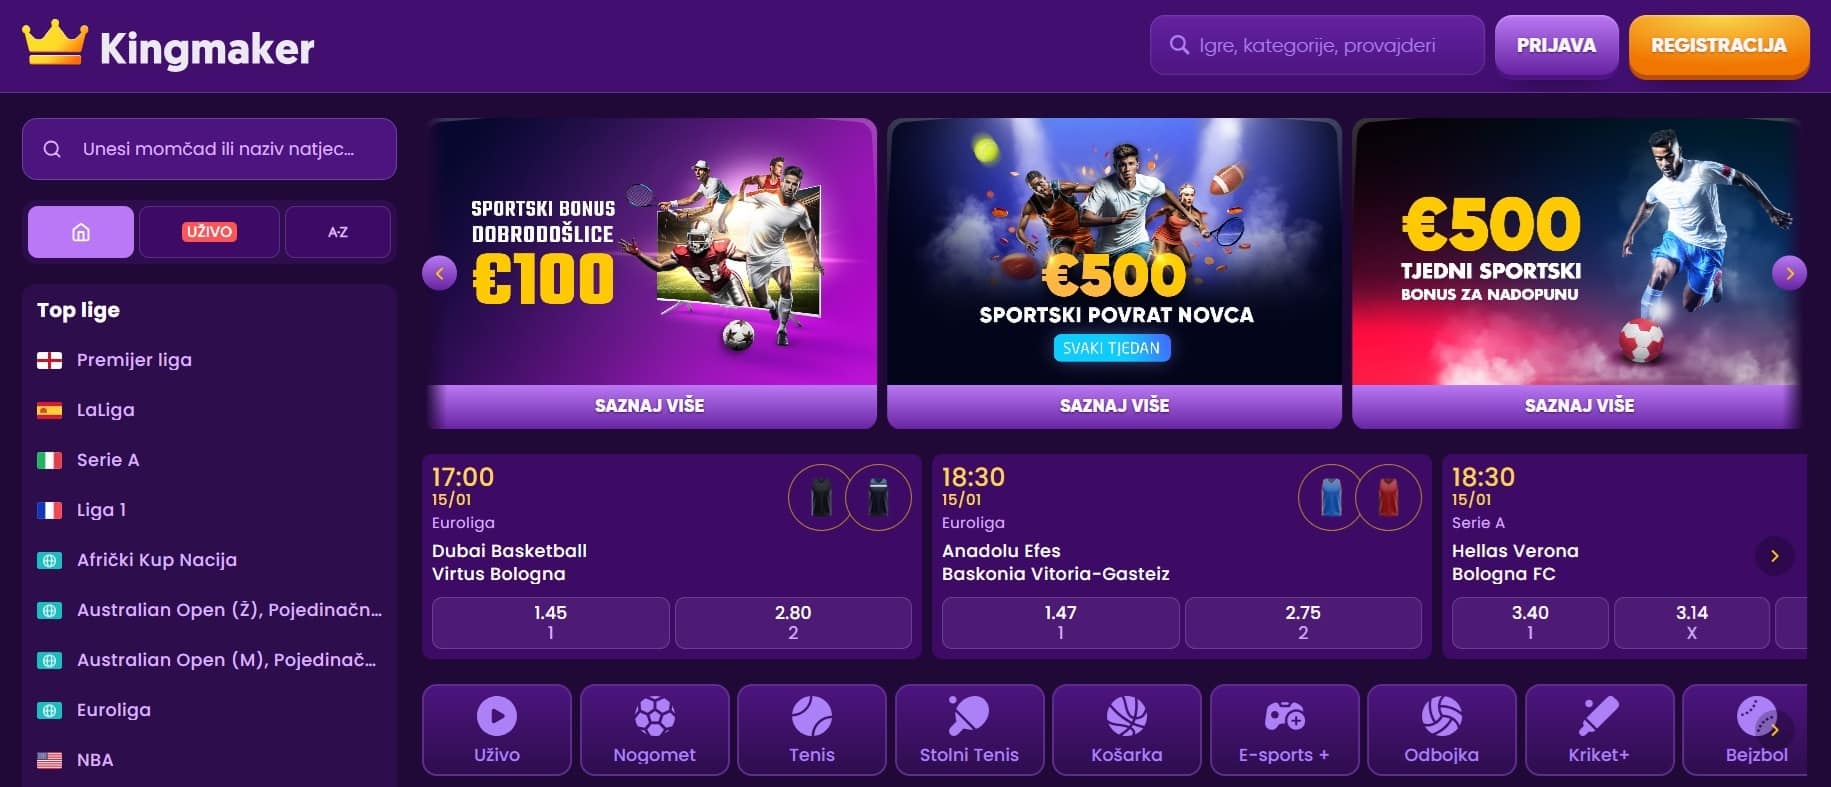
Task: Open the Kriket+ cricket category
Action: click(x=1598, y=730)
